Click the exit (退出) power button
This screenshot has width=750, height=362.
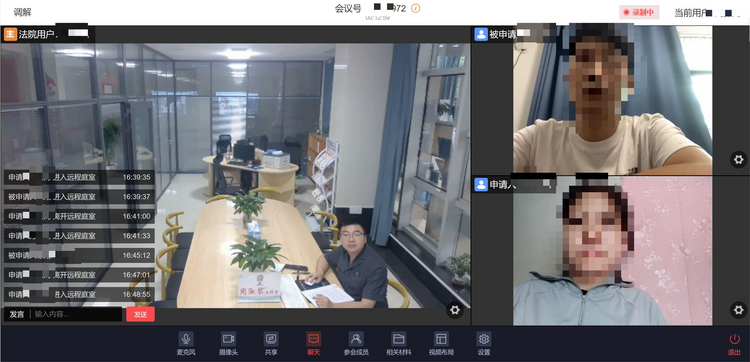coord(734,344)
